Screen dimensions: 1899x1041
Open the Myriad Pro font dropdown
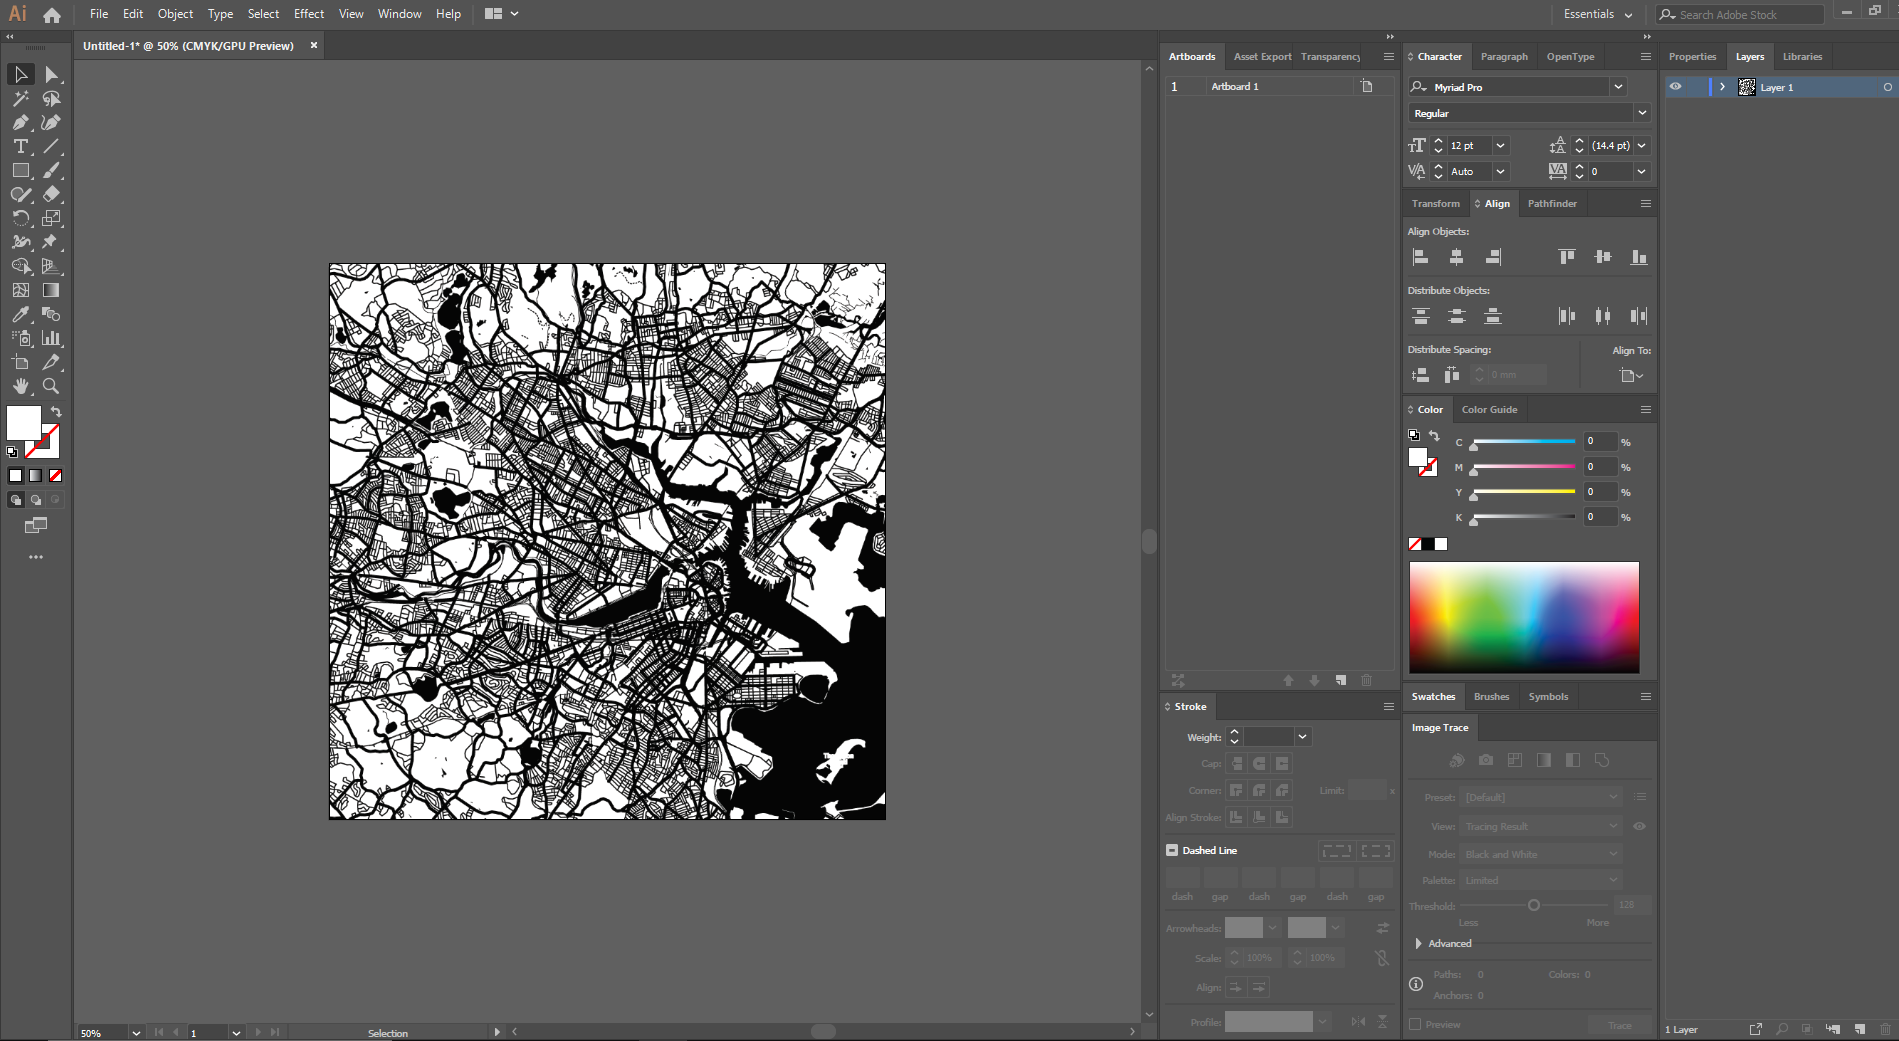tap(1618, 87)
